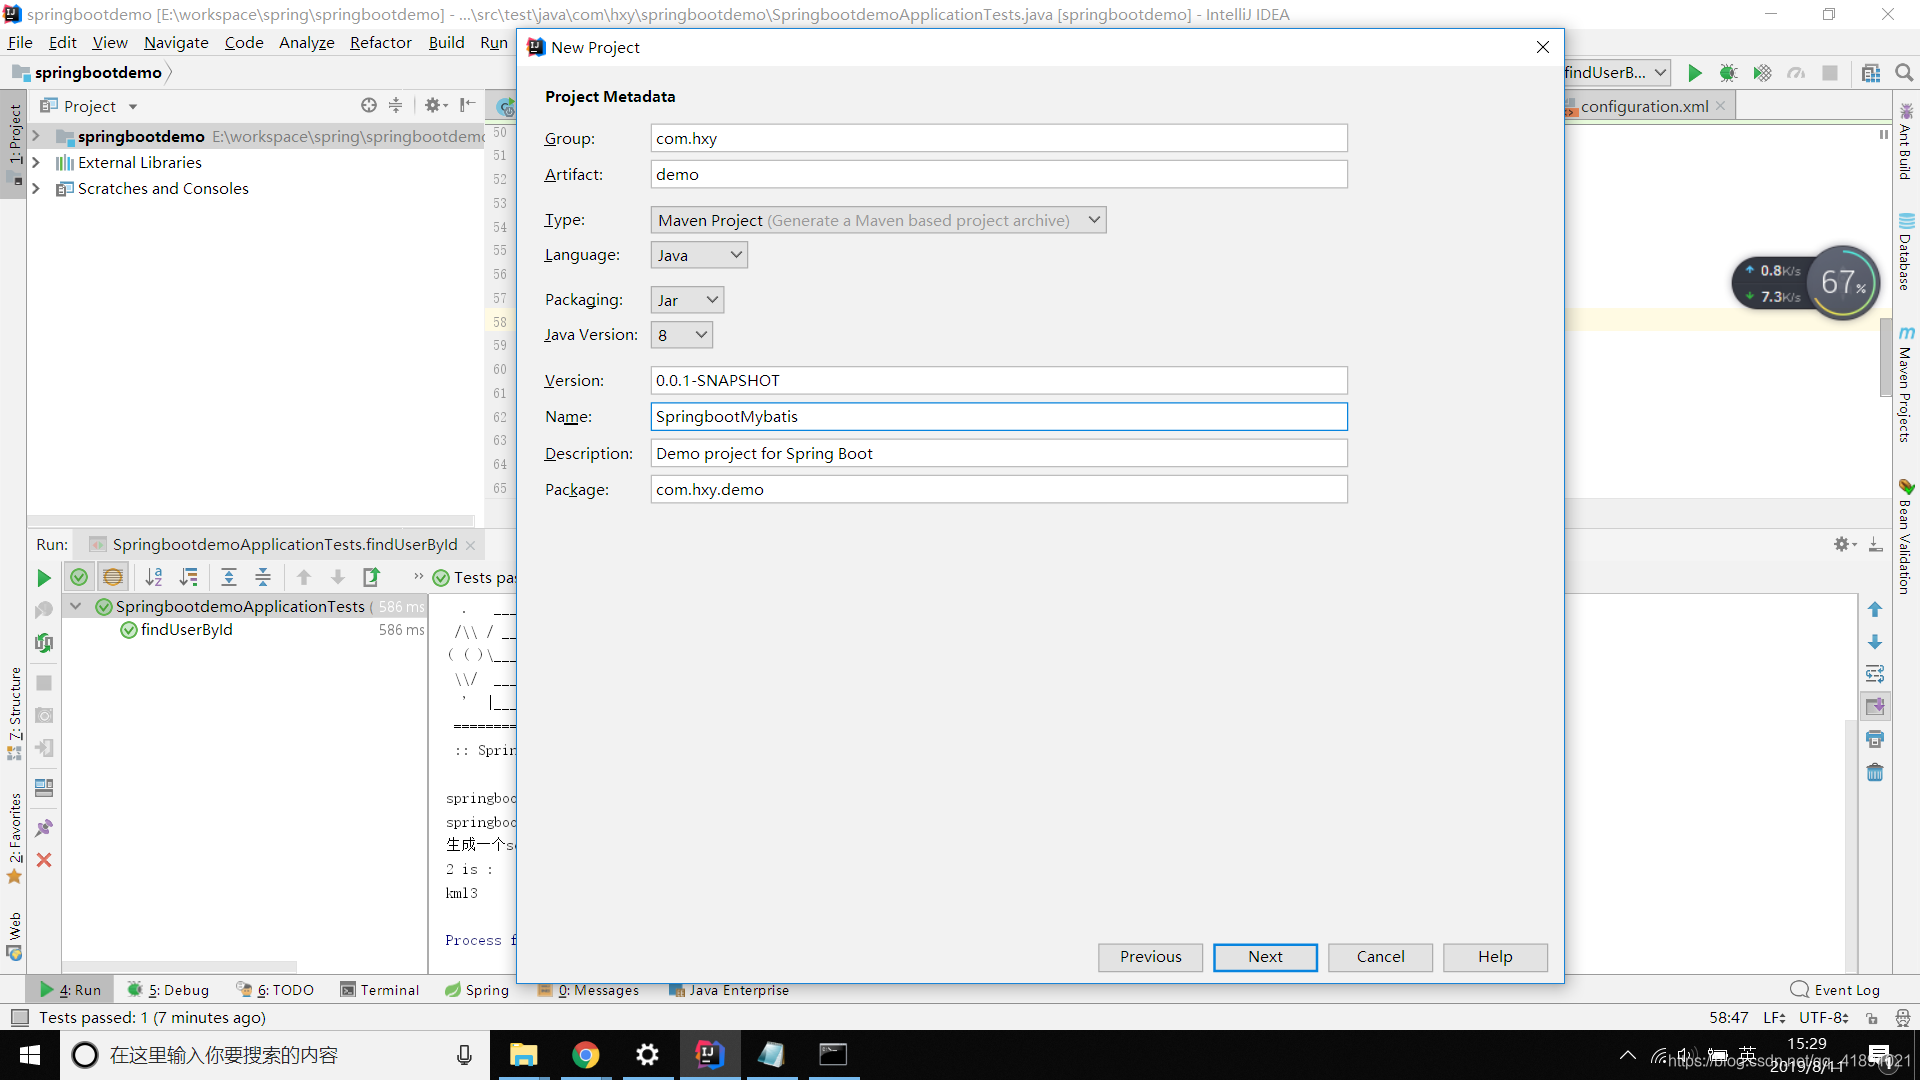This screenshot has width=1920, height=1080.
Task: Open the Navigate menu
Action: pos(176,42)
